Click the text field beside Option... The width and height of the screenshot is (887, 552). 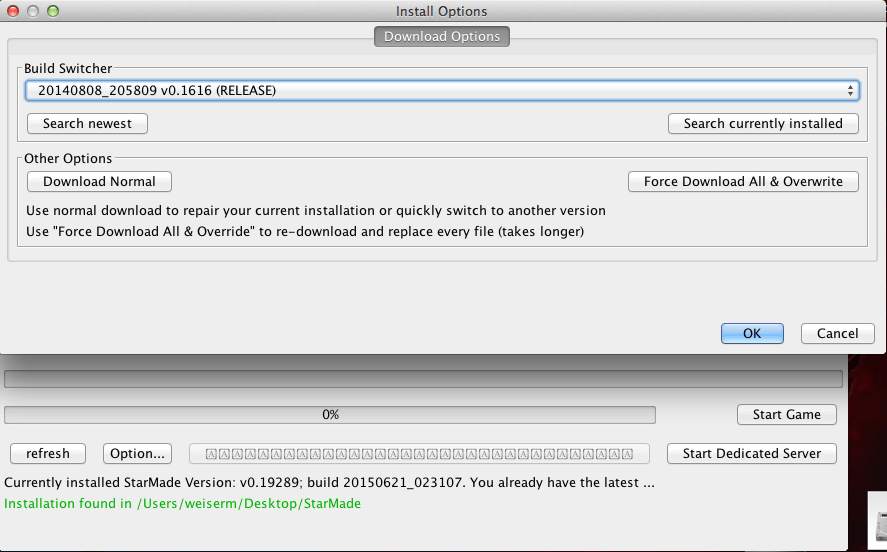click(x=419, y=453)
